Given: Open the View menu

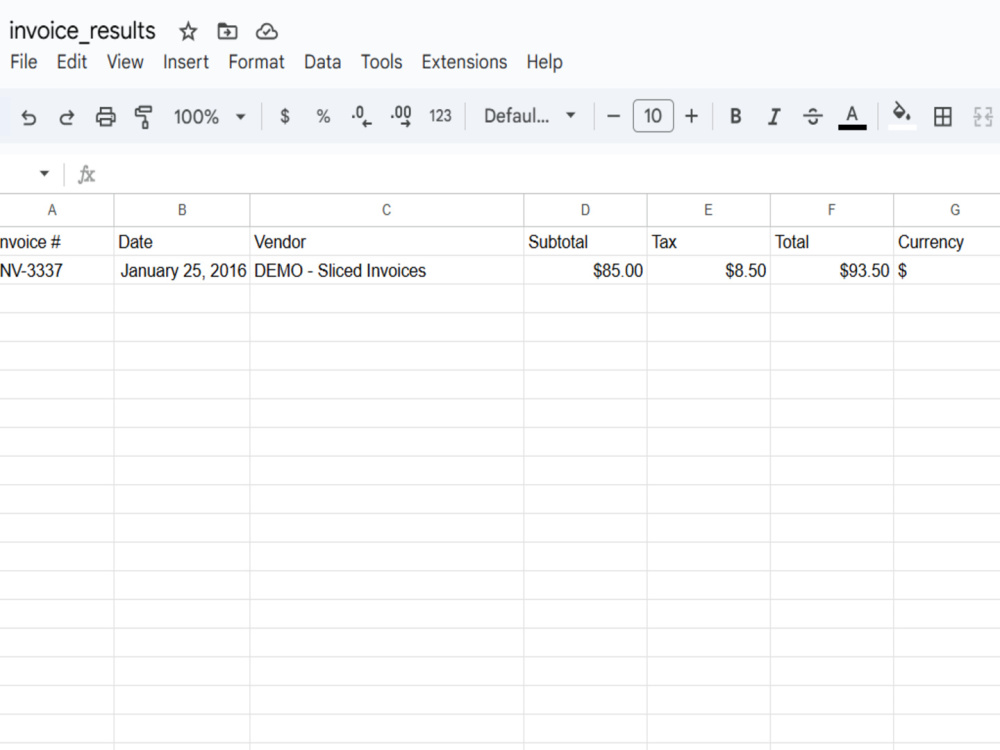Looking at the screenshot, I should tap(125, 62).
